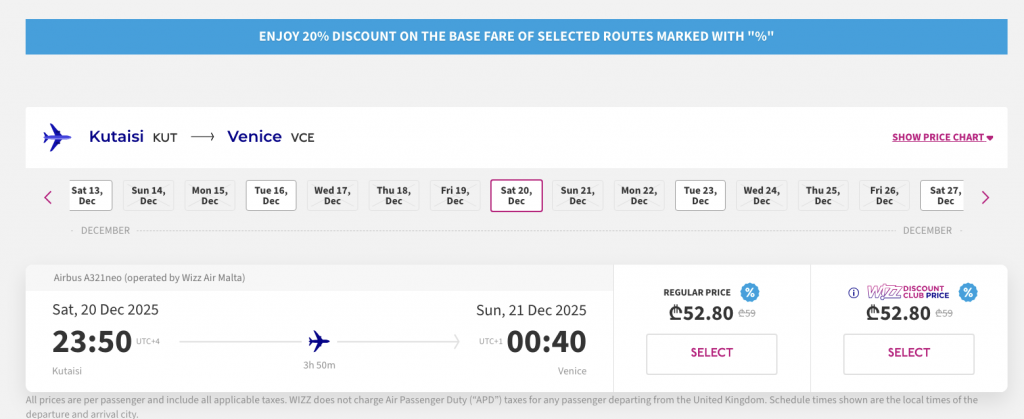The image size is (1024, 419).
Task: Switch to Sat 13, Dec date
Action: tap(89, 195)
